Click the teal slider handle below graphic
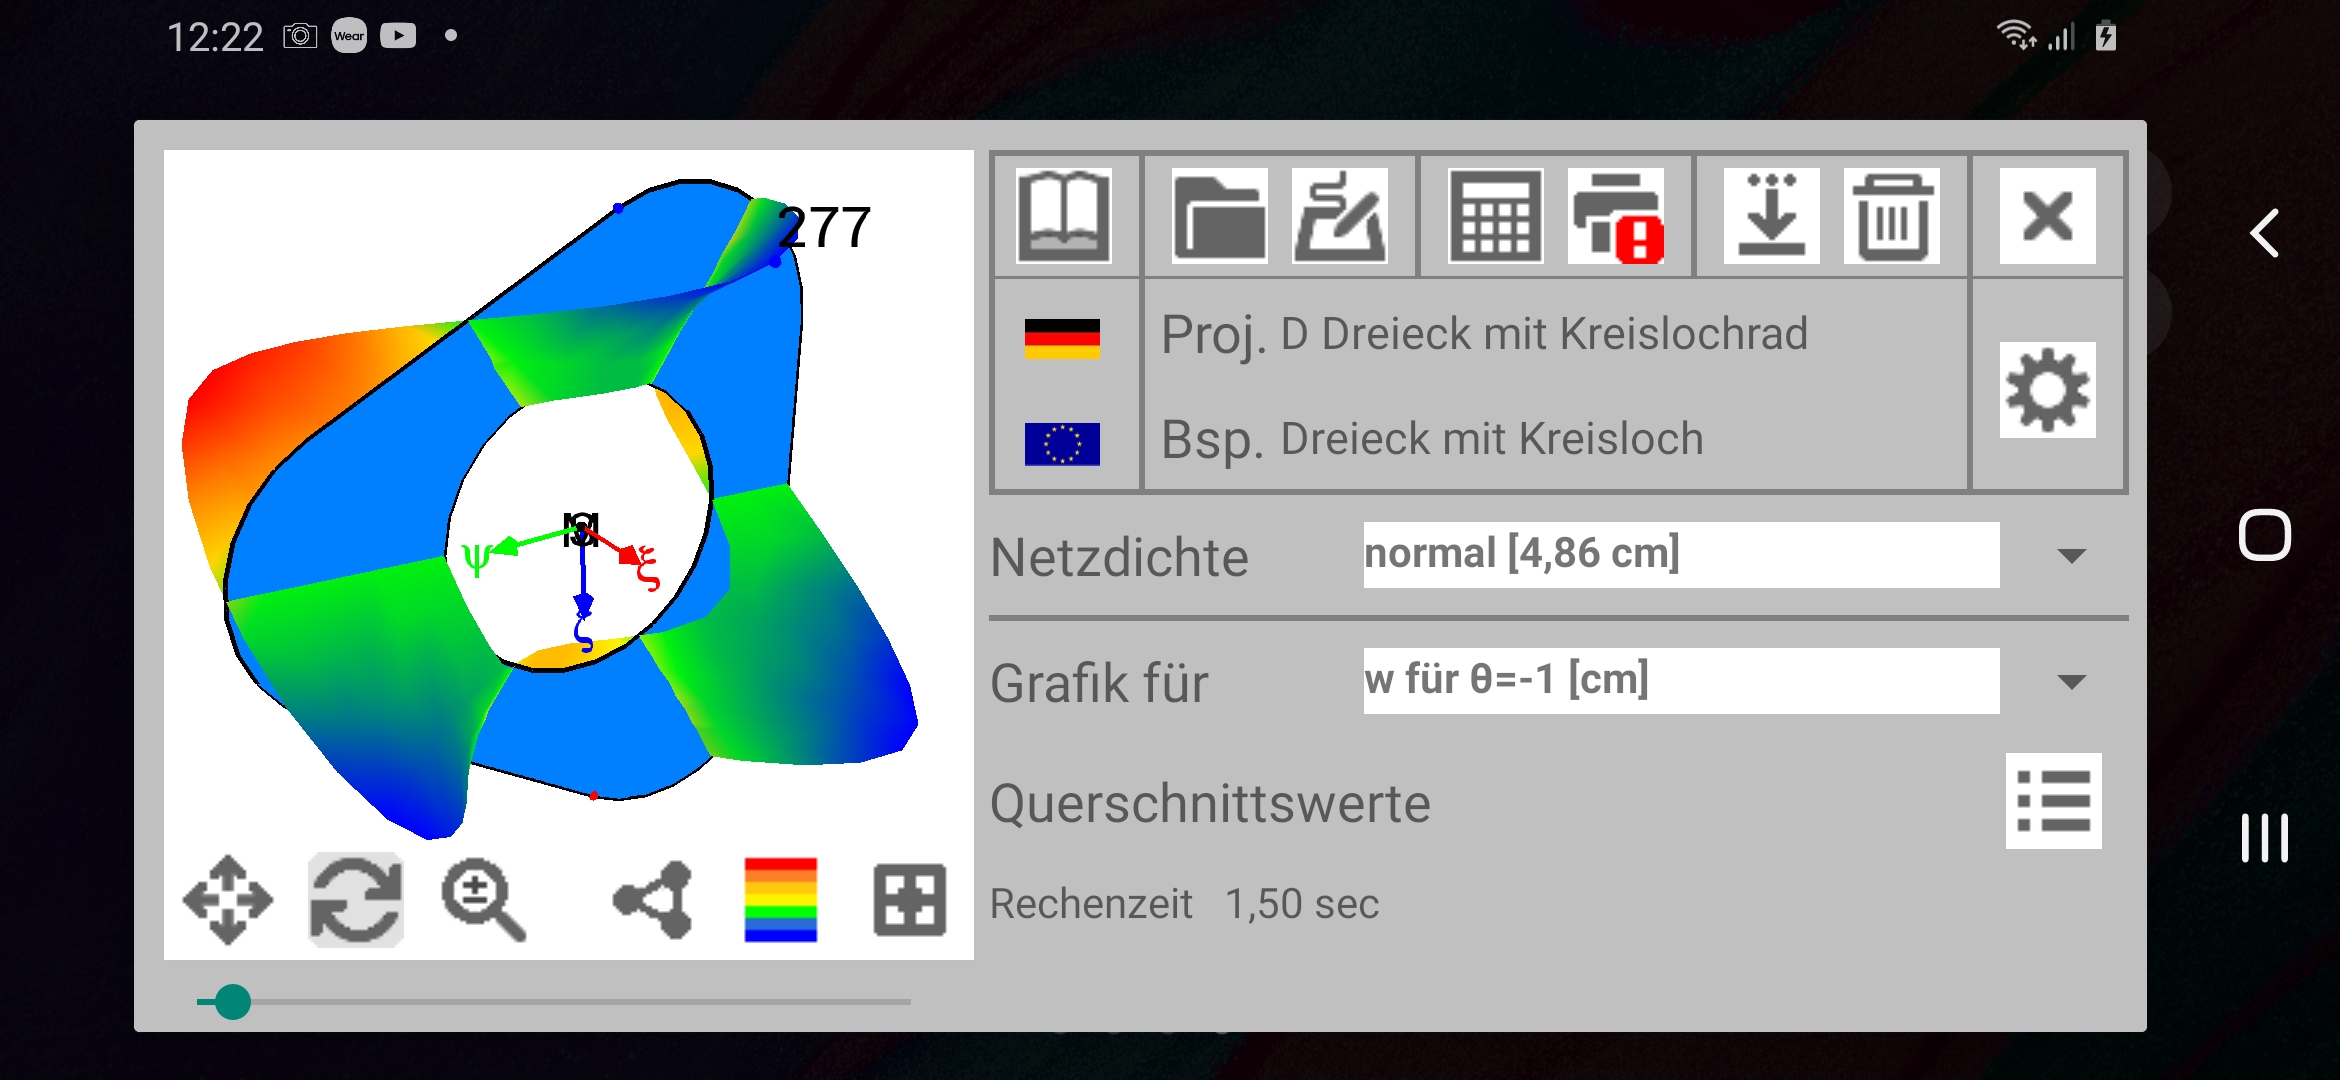Viewport: 2340px width, 1080px height. point(233,1001)
